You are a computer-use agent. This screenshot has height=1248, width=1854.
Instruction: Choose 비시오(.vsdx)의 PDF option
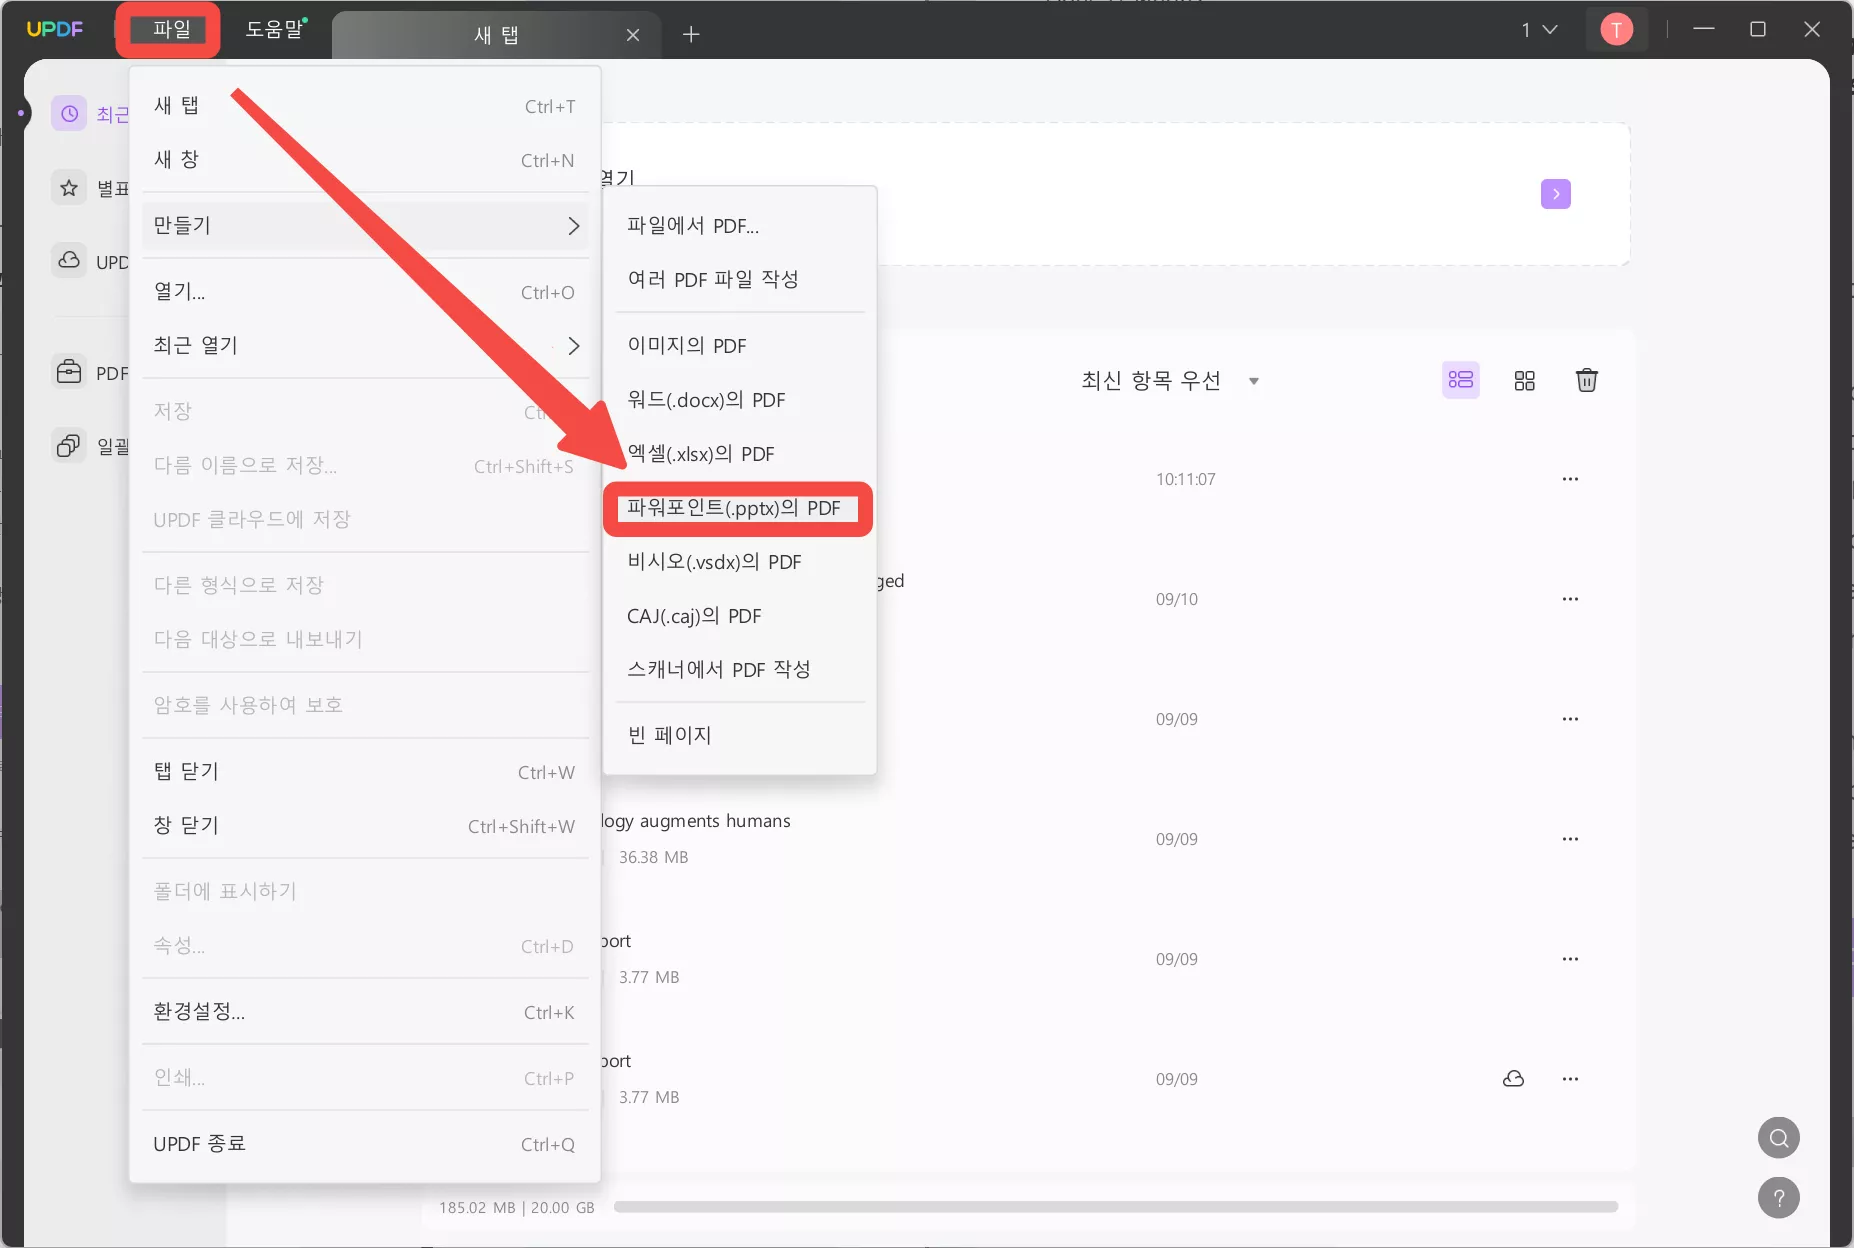tap(740, 562)
